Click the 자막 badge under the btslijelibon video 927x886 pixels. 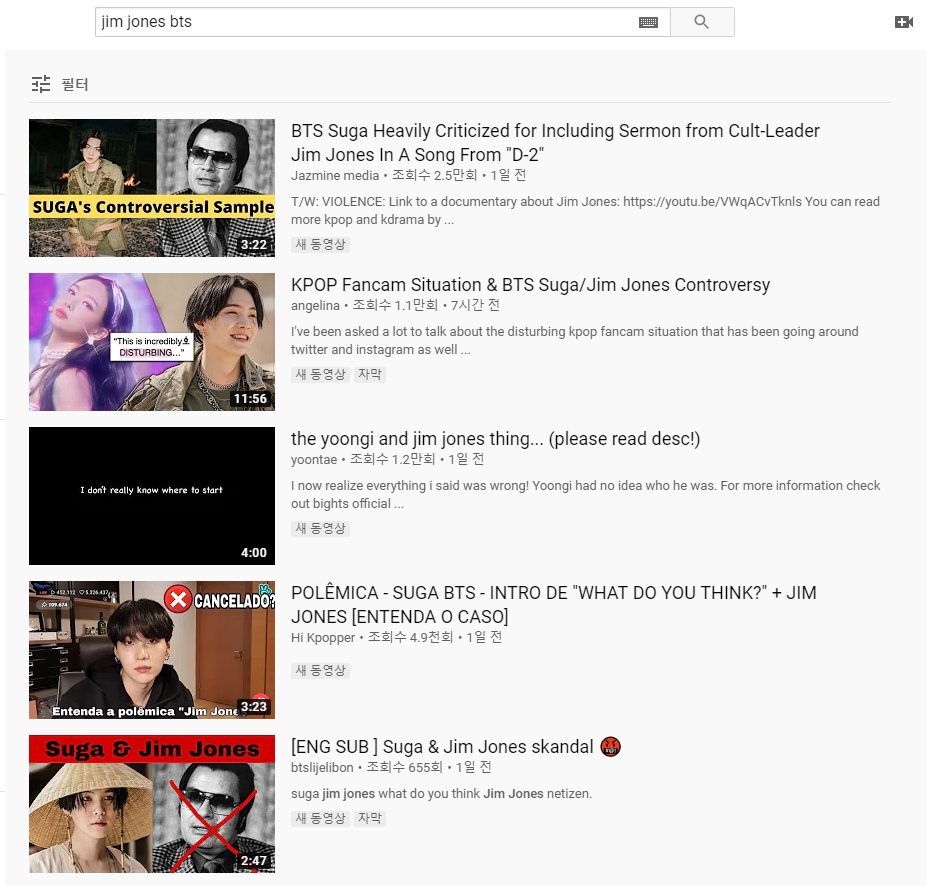369,818
